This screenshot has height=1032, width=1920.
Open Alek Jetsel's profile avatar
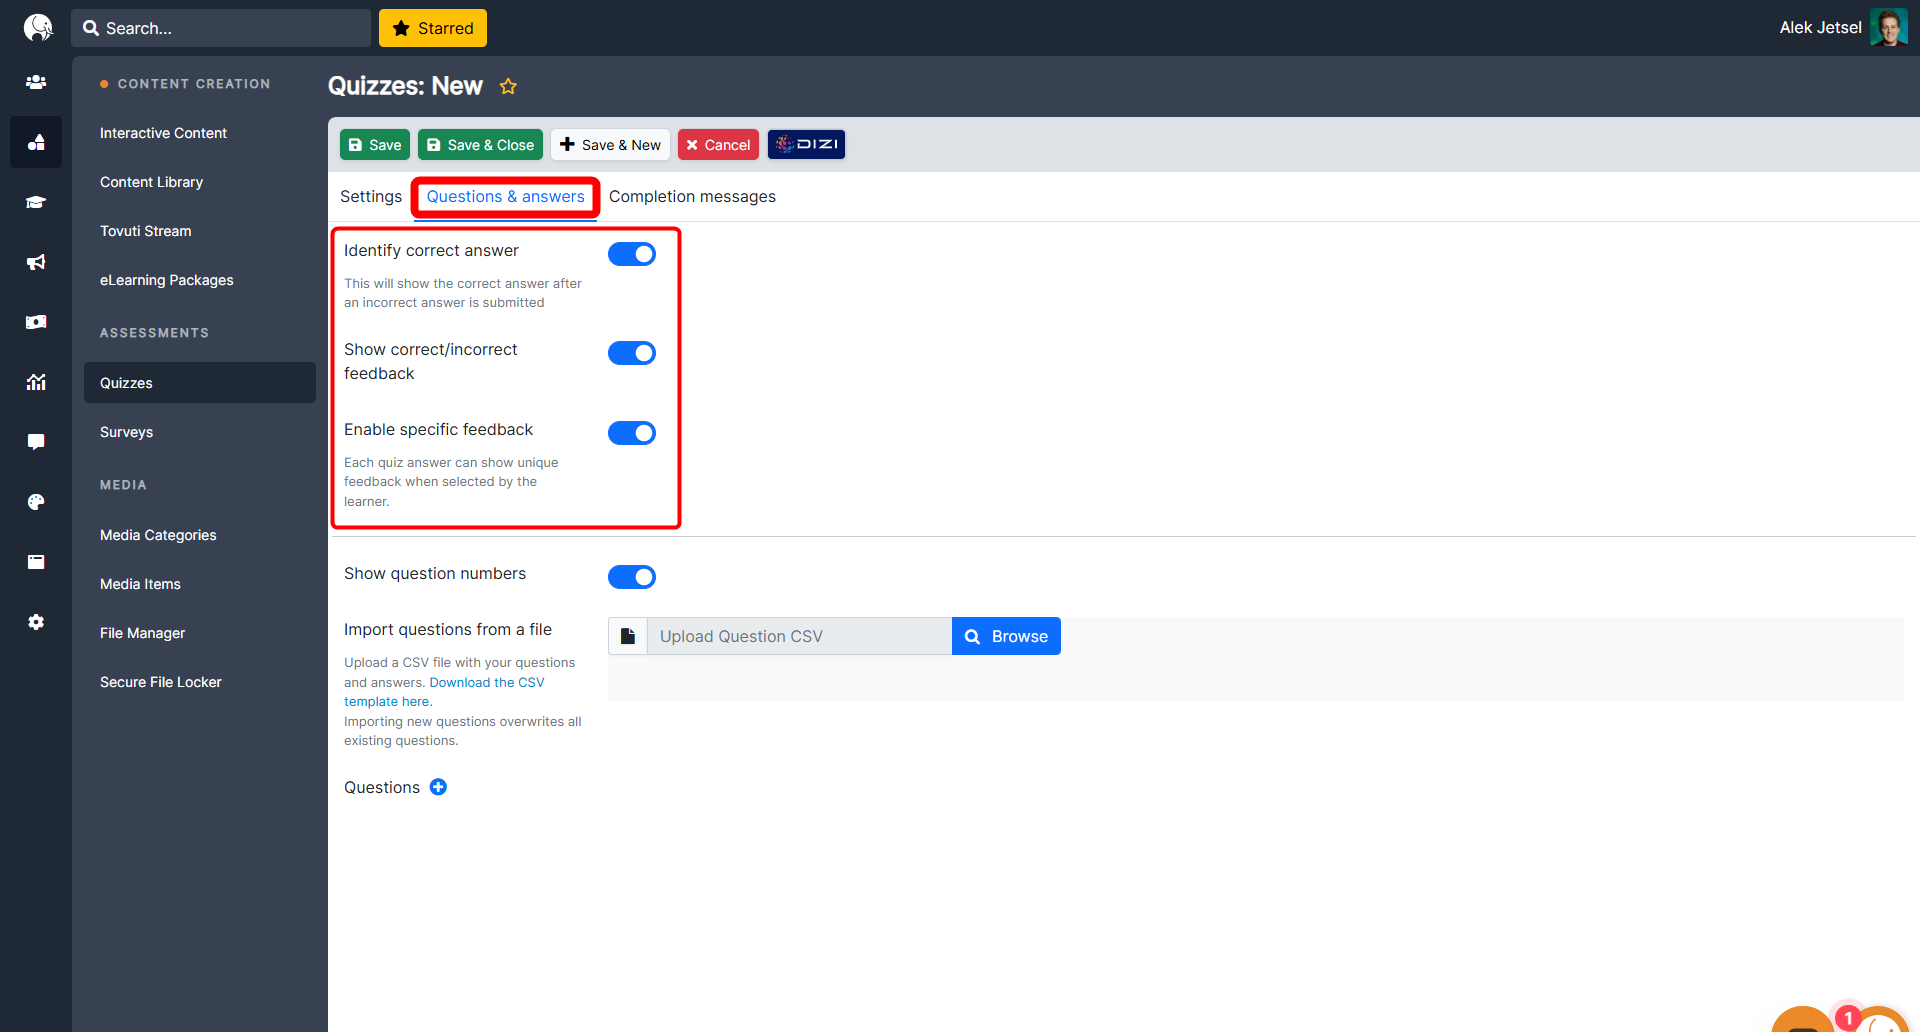tap(1888, 28)
